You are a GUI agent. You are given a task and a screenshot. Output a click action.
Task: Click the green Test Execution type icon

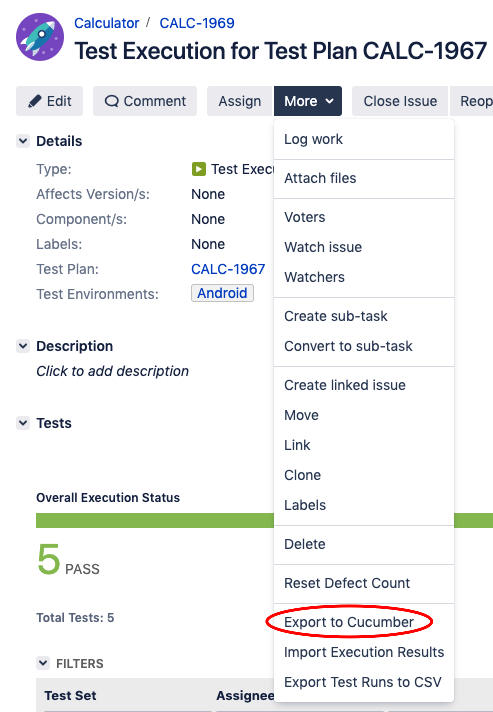pyautogui.click(x=199, y=169)
